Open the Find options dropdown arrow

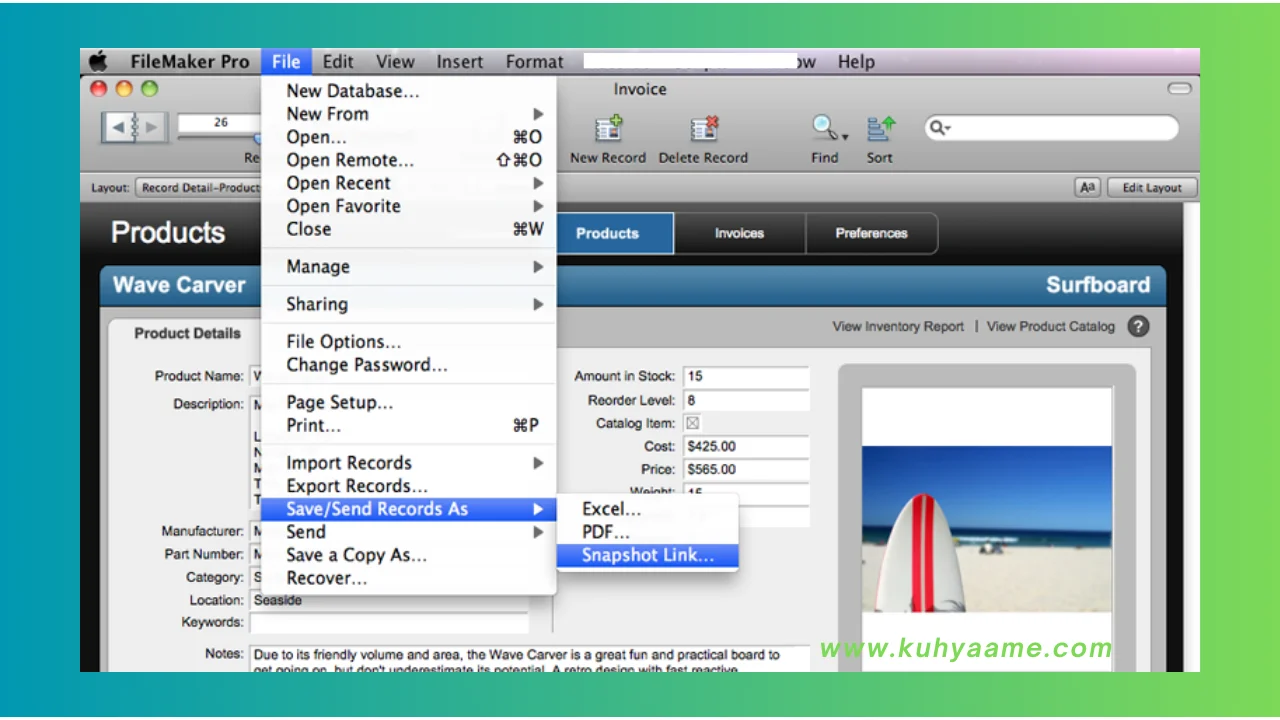[x=846, y=136]
